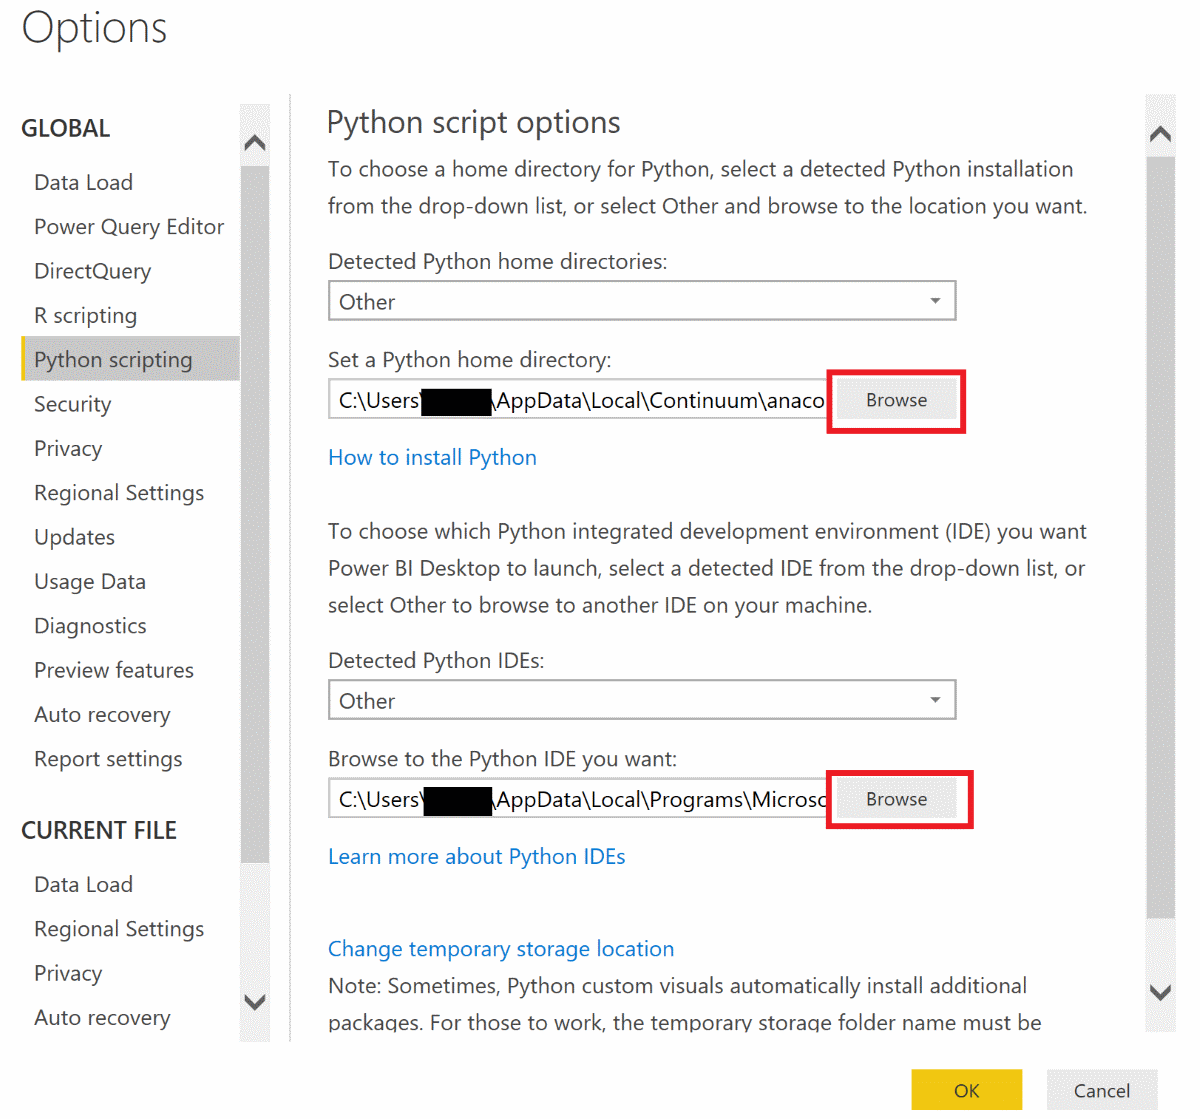Select the Security options page
Screen dimensions: 1200x1119
[x=73, y=404]
